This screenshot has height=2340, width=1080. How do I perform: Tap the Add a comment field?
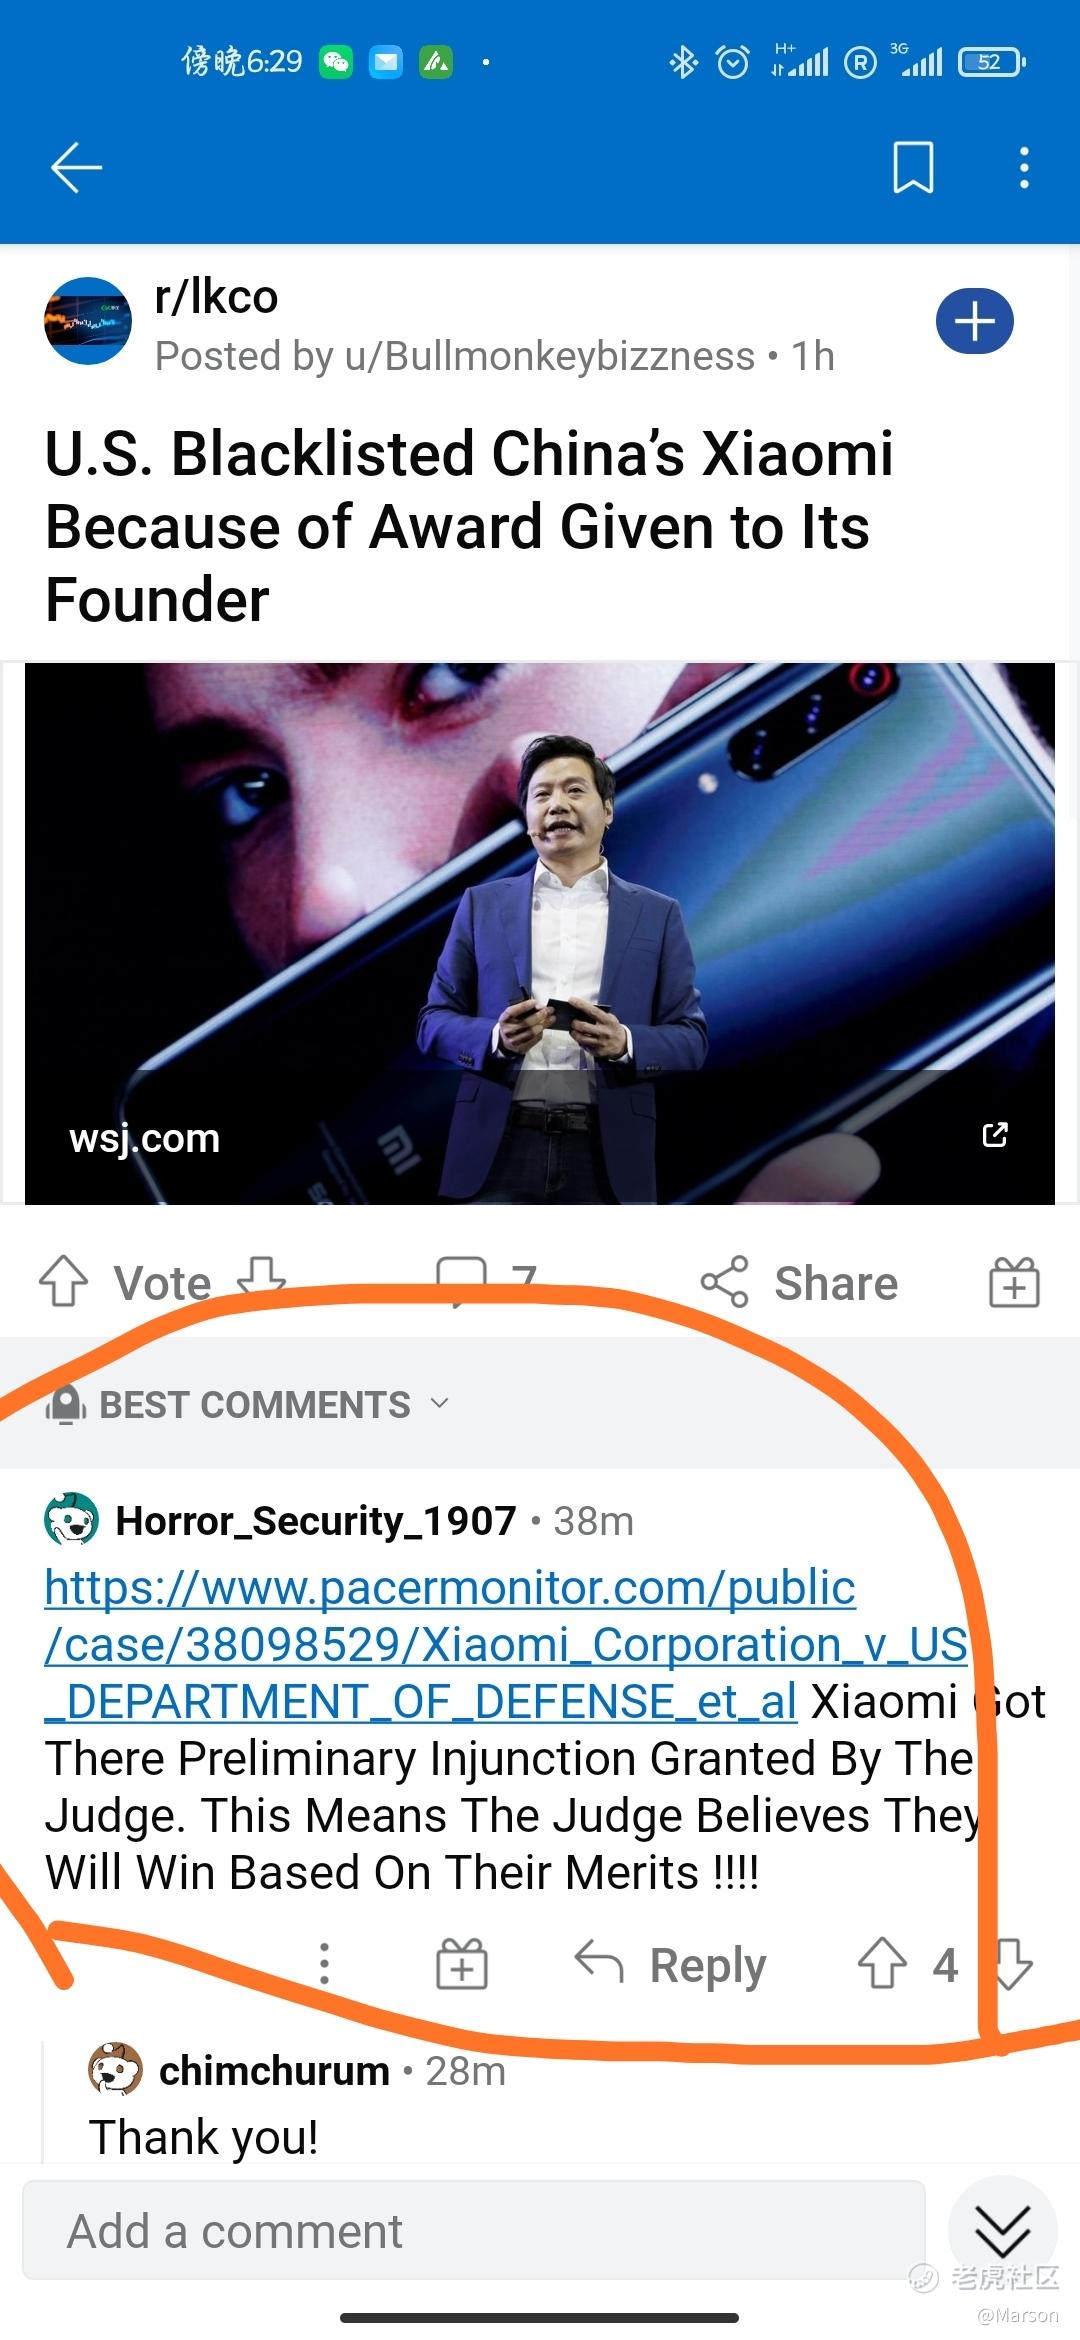tap(474, 2231)
